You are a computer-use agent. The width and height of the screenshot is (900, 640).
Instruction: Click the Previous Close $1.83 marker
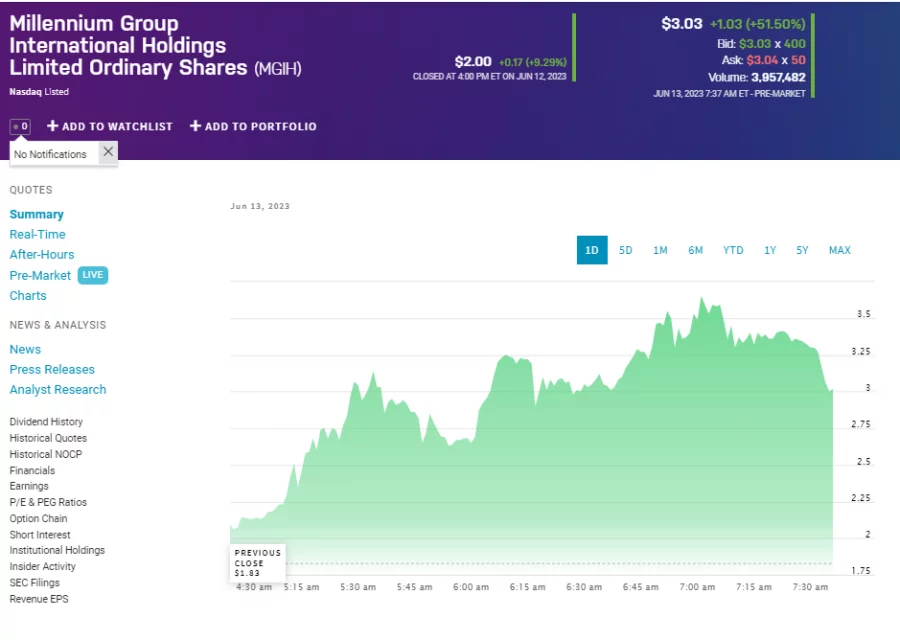[x=257, y=563]
